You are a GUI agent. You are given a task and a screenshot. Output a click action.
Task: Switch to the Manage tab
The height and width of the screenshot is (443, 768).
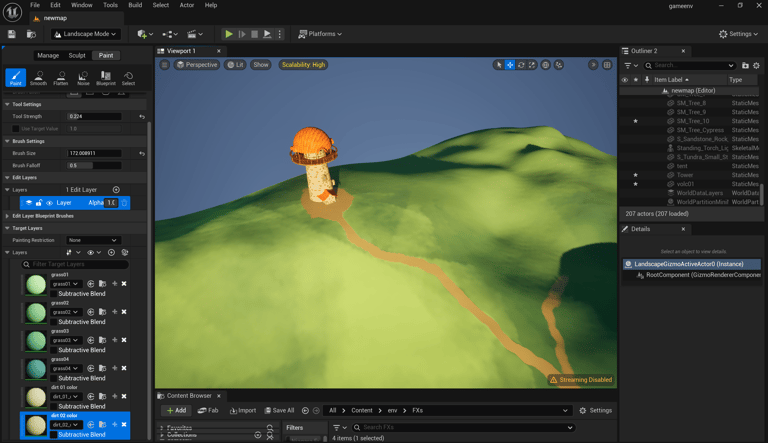pos(48,55)
